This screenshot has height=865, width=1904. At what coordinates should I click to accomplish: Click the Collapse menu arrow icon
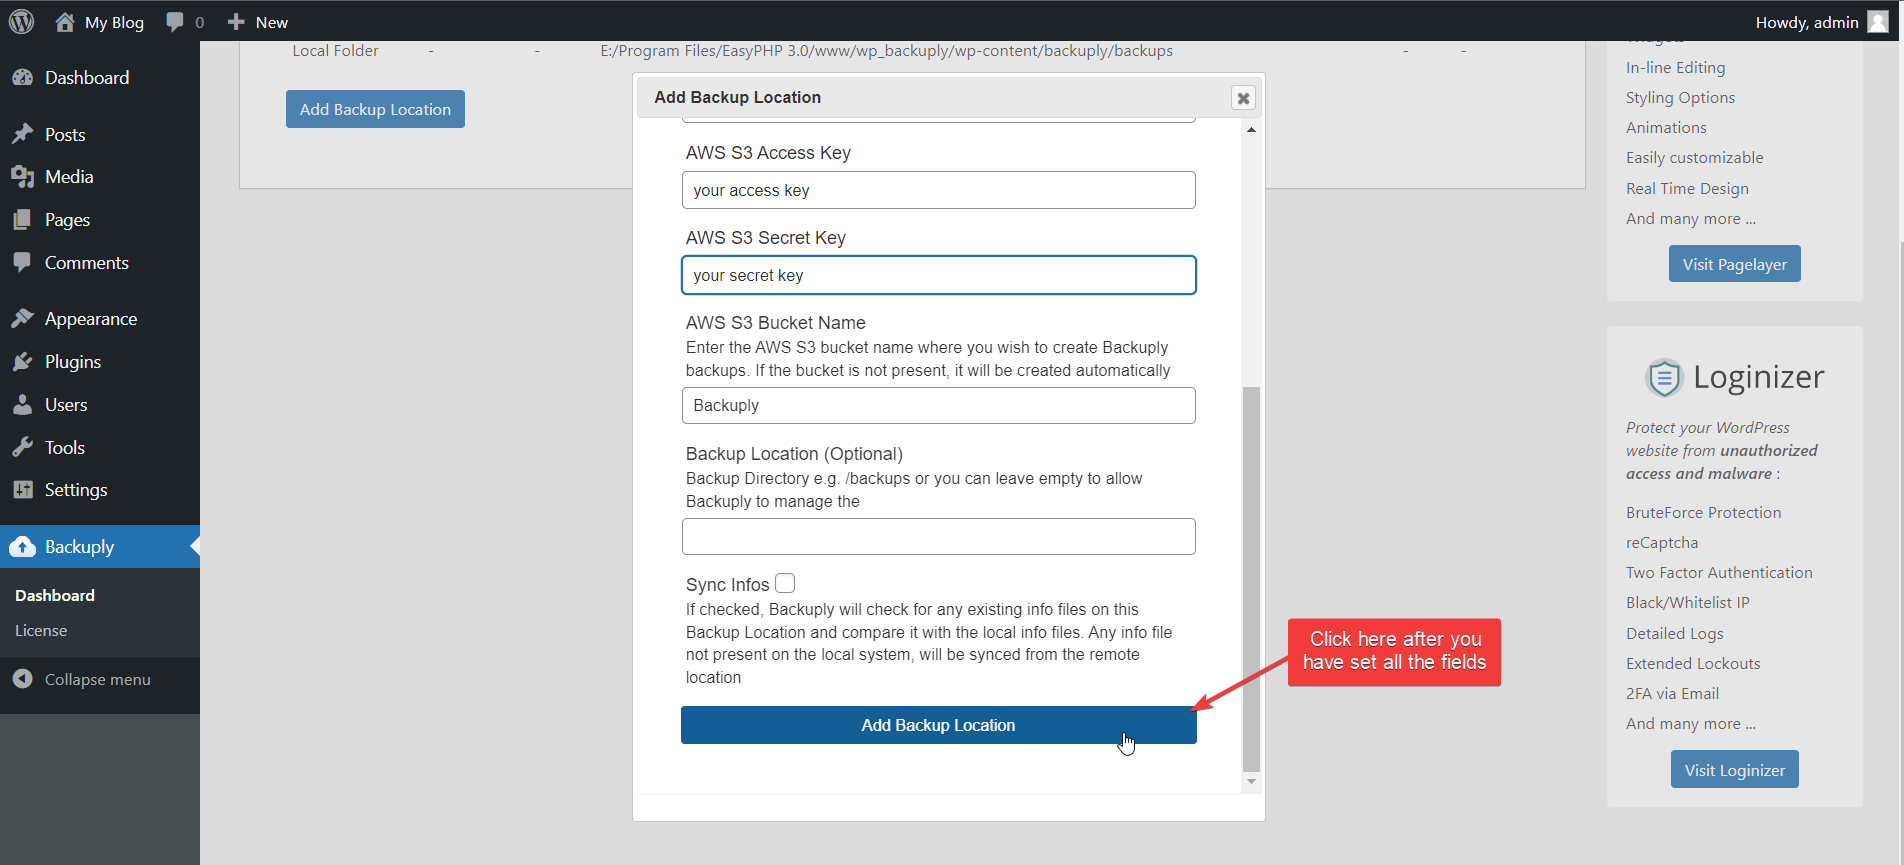23,679
